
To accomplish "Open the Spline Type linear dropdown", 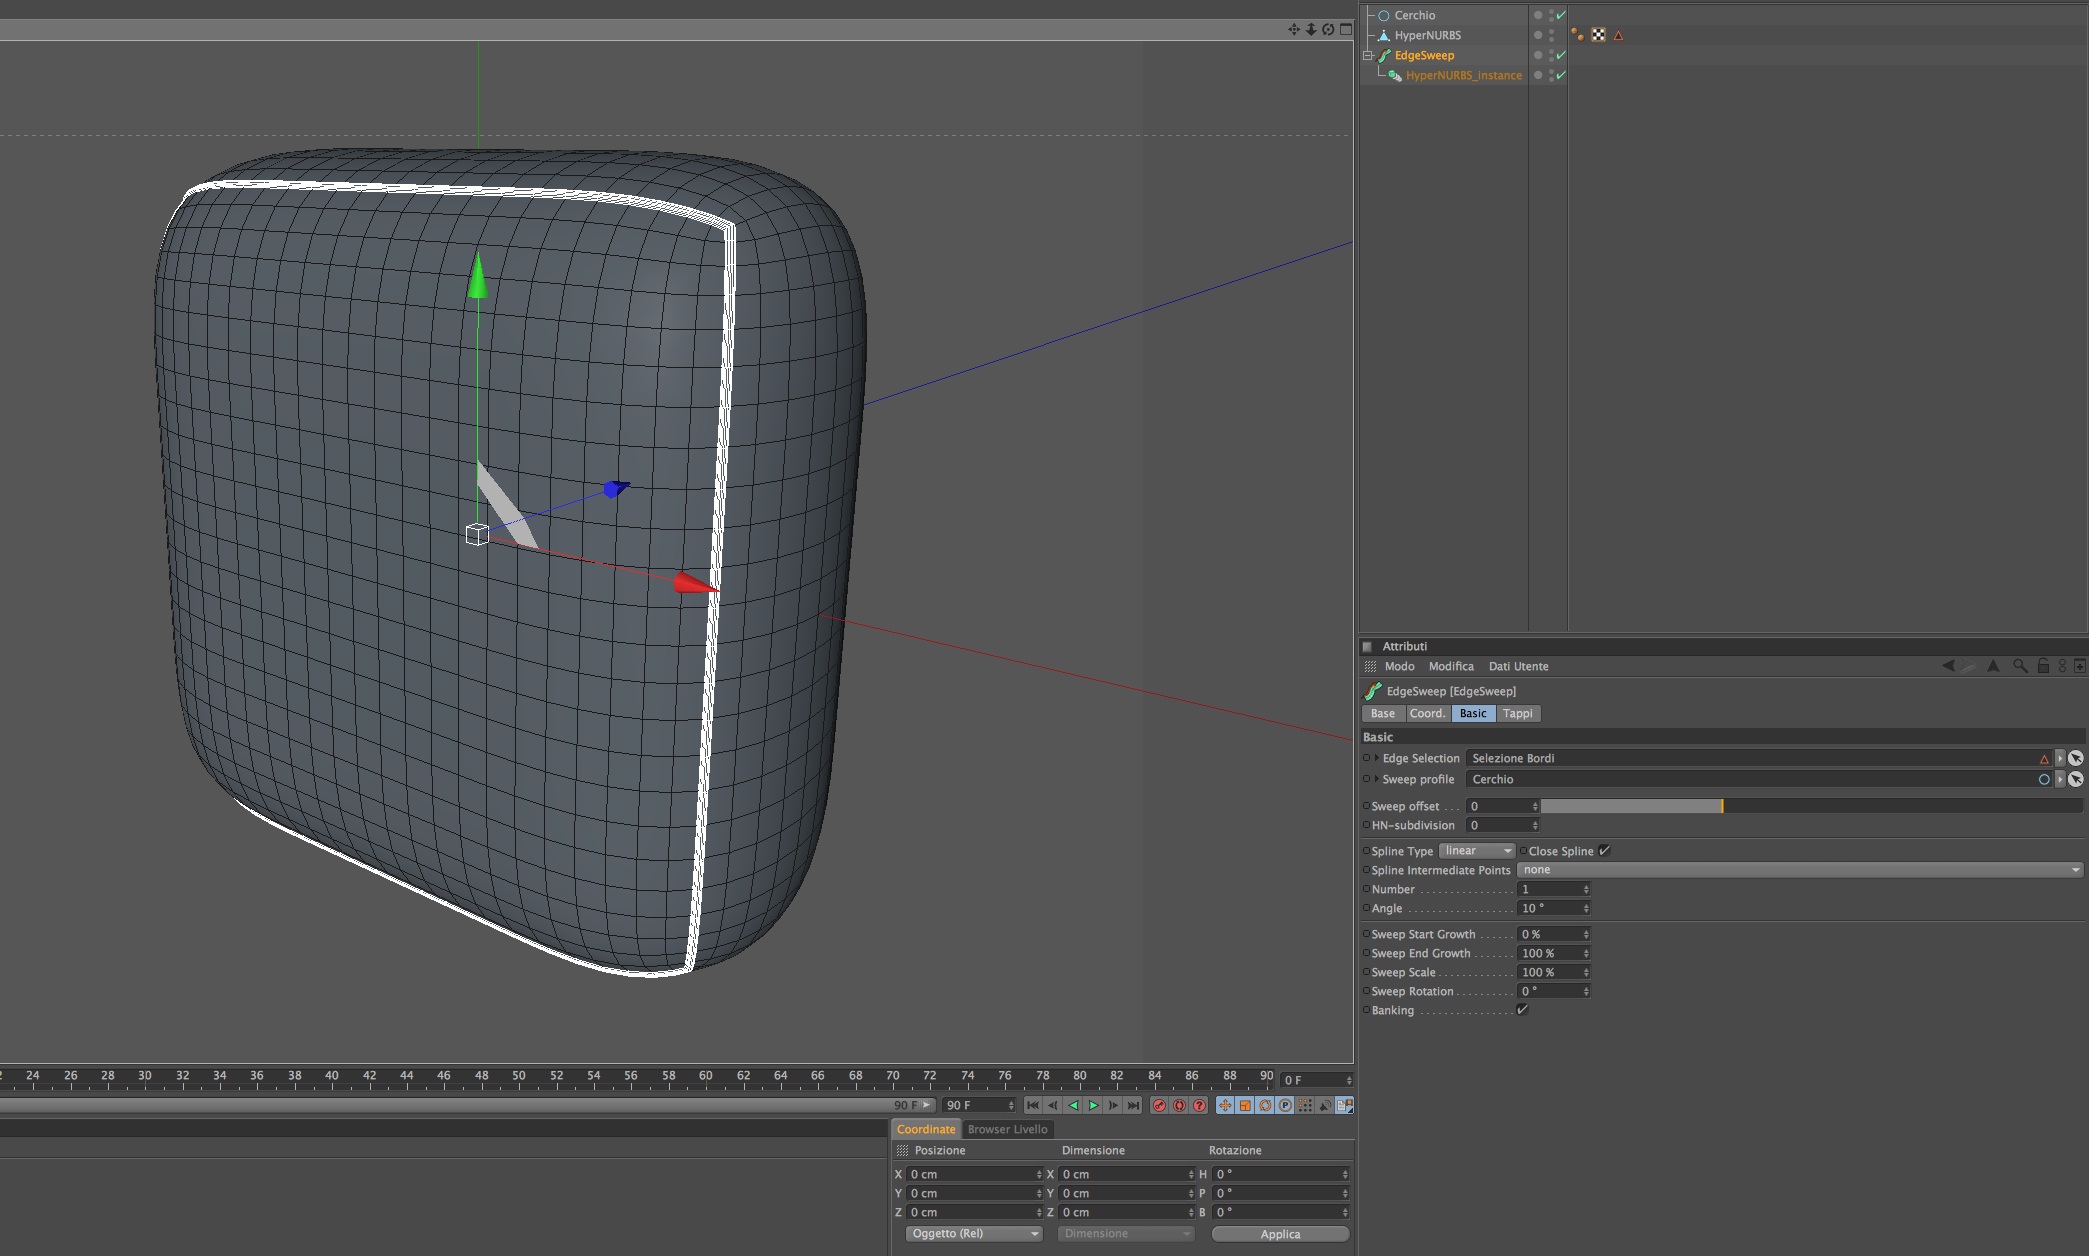I will pyautogui.click(x=1477, y=851).
